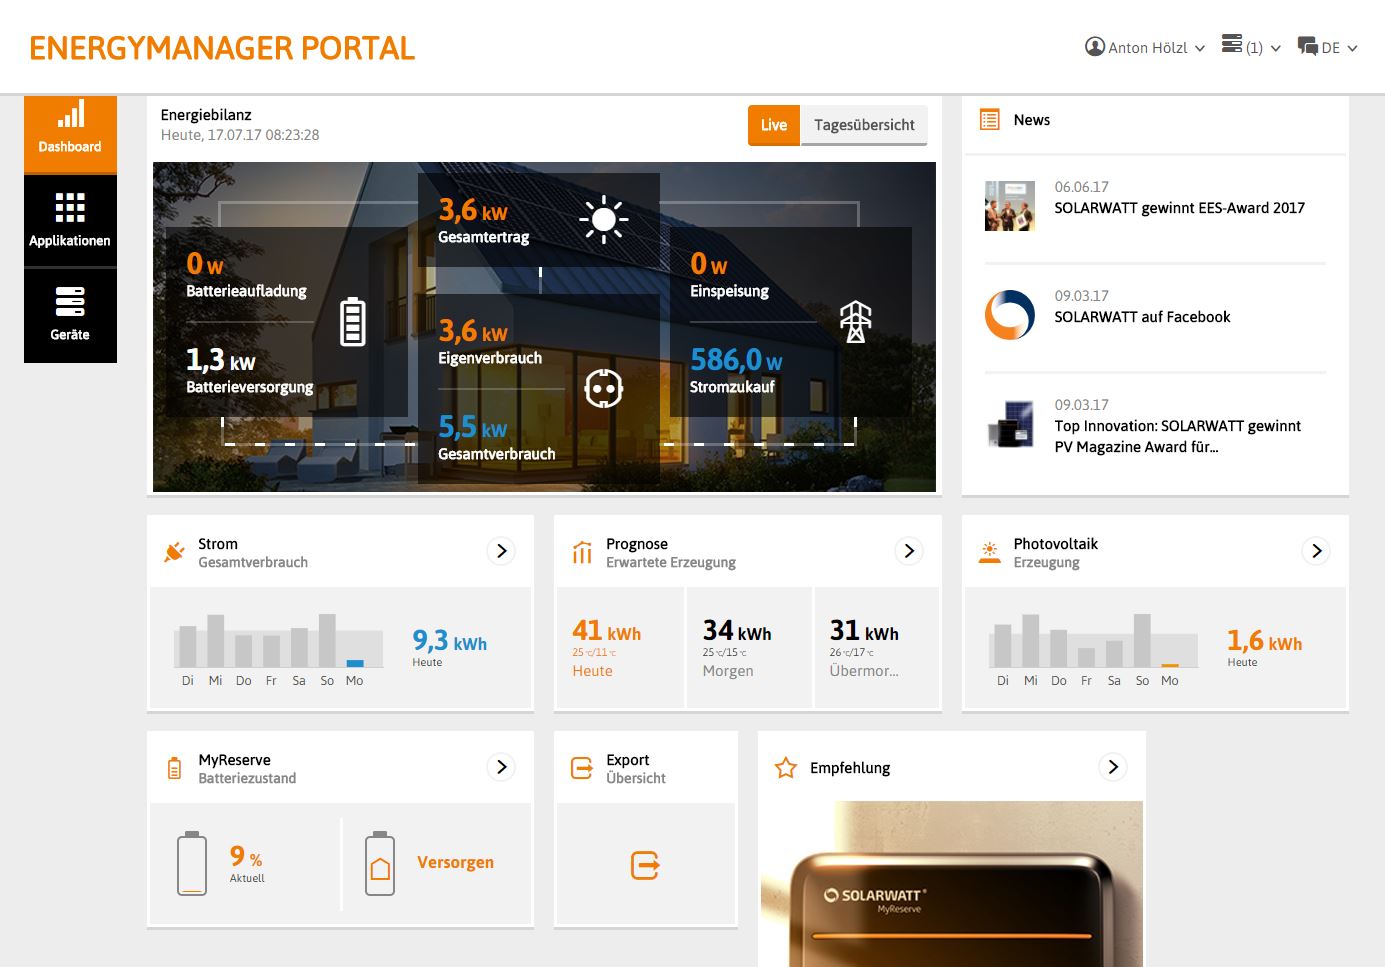Screen dimensions: 1385x967
Task: Click the Versorgen status text
Action: pyautogui.click(x=455, y=862)
